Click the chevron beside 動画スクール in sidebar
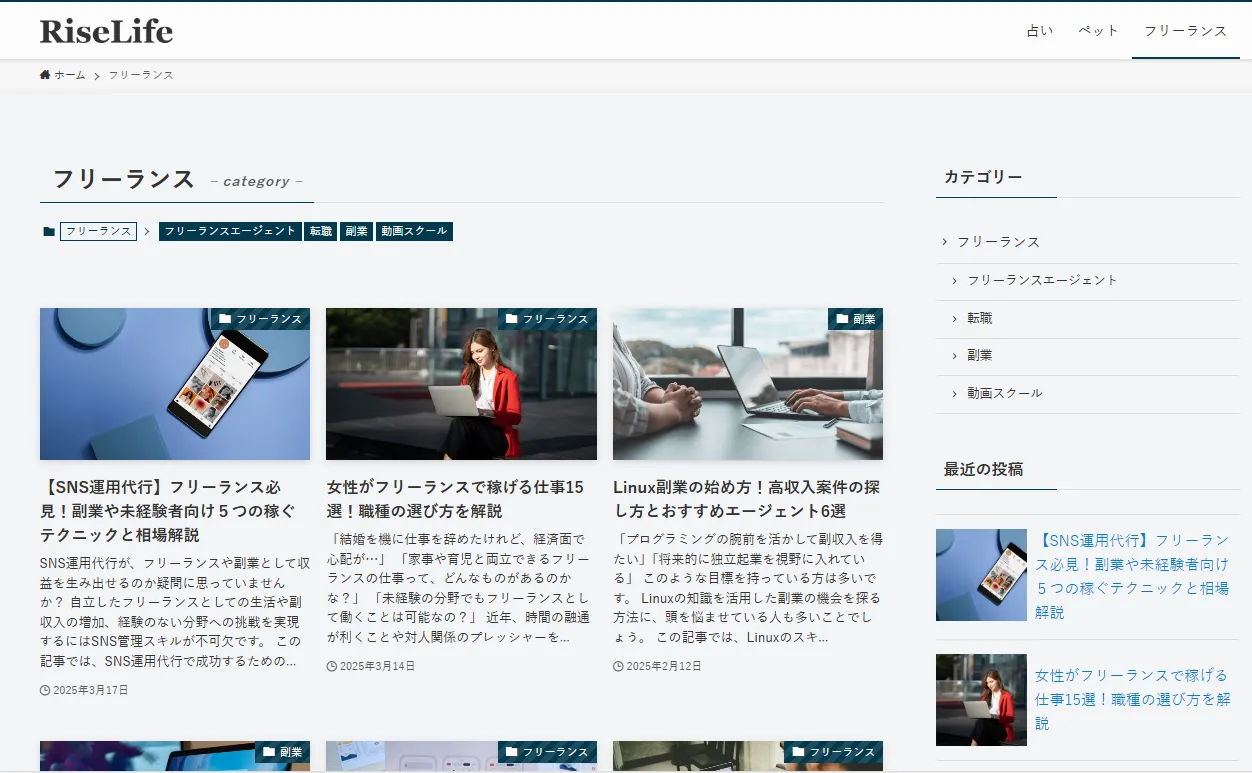This screenshot has width=1252, height=773. coord(955,394)
